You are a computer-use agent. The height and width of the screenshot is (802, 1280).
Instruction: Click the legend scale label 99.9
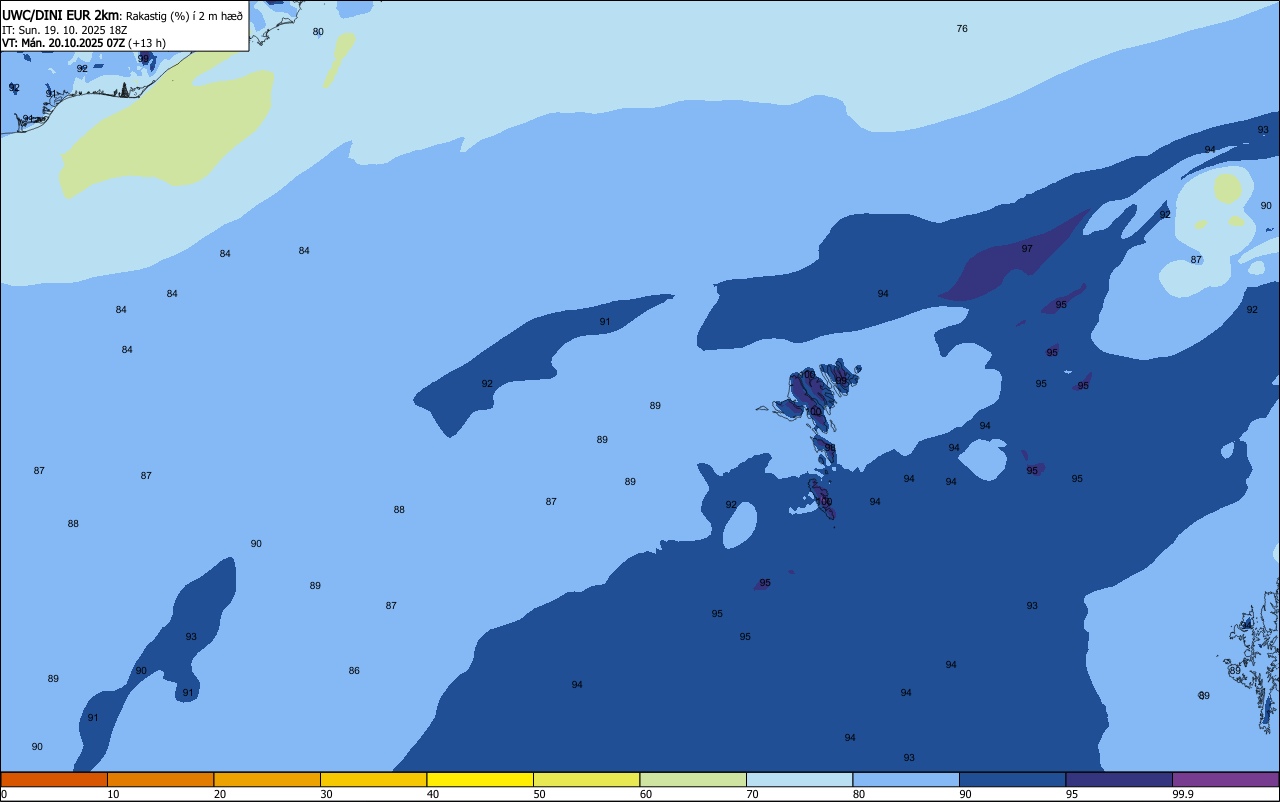pos(1183,794)
